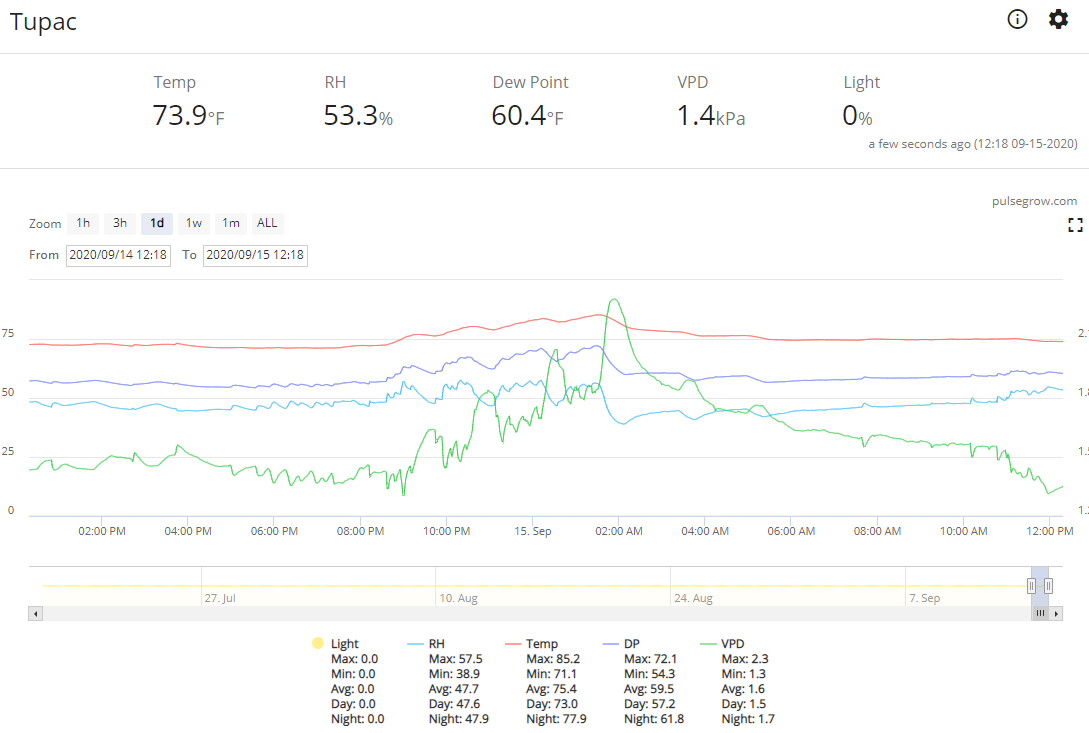Click the Tupac device title
This screenshot has height=733, width=1089.
(43, 22)
